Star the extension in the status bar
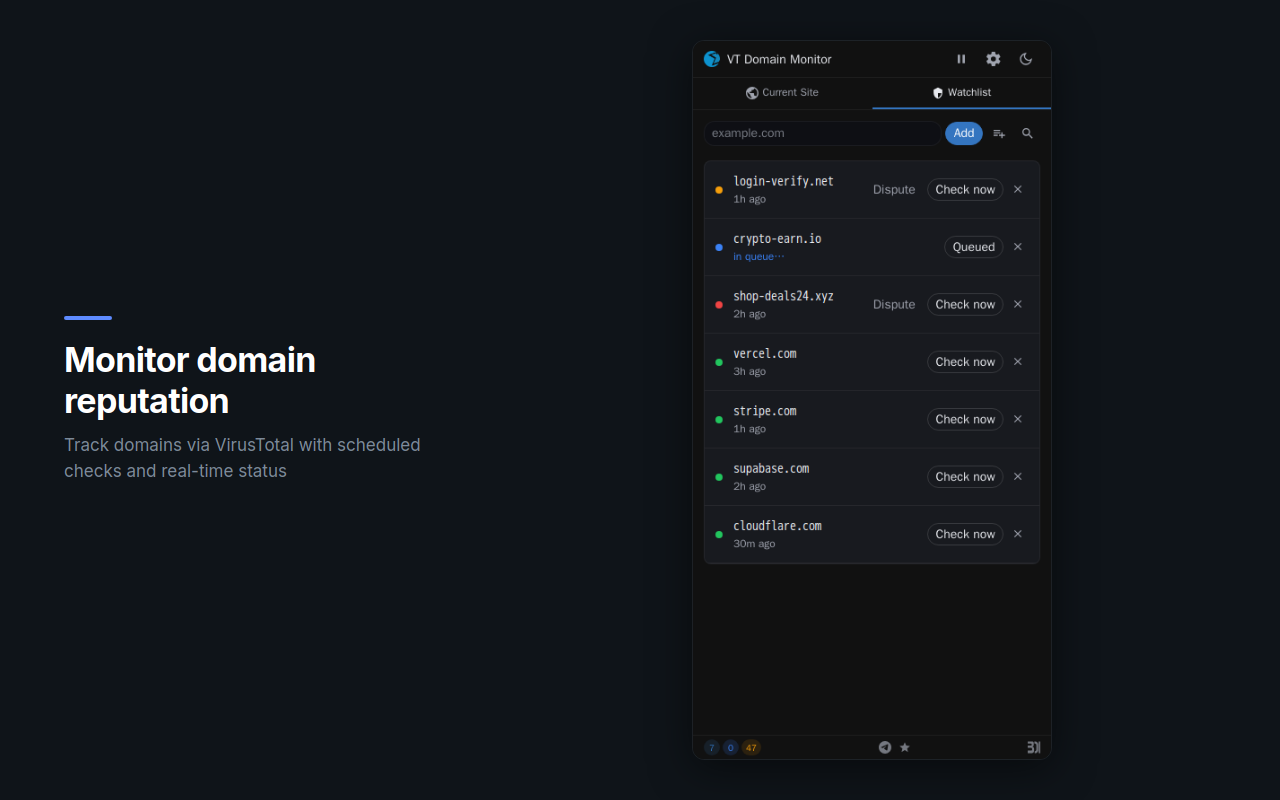 click(x=904, y=747)
